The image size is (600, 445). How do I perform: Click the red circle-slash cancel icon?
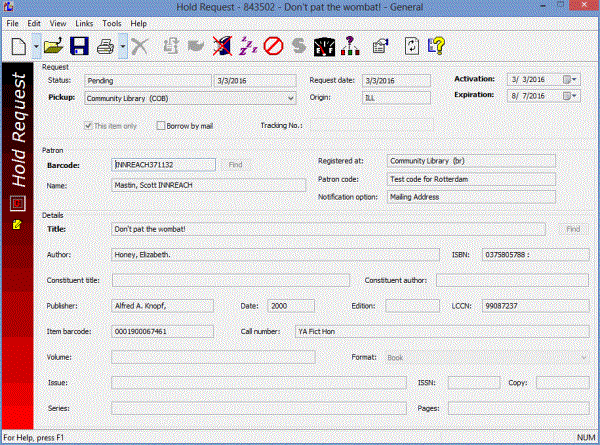[x=273, y=46]
